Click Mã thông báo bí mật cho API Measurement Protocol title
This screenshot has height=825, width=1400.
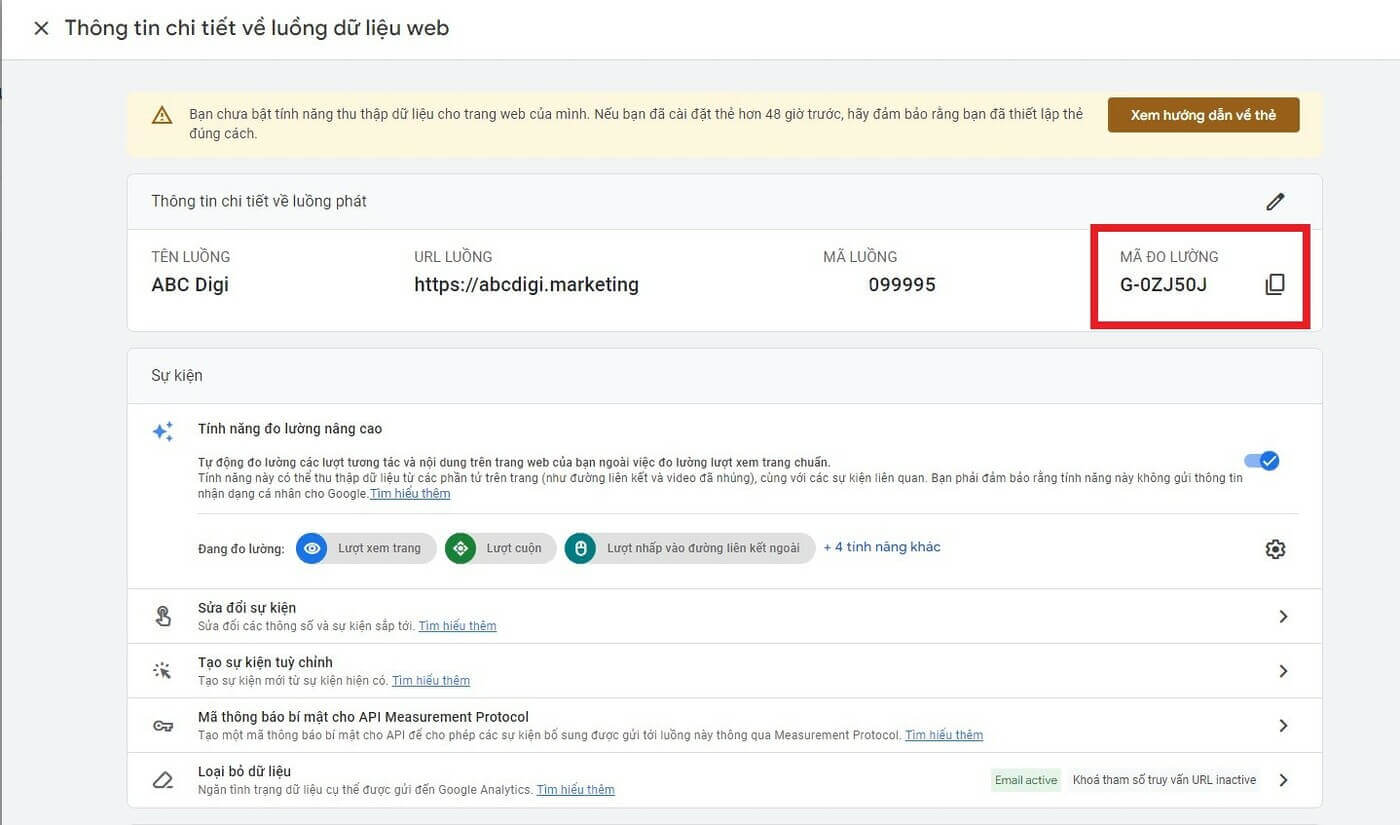[363, 717]
